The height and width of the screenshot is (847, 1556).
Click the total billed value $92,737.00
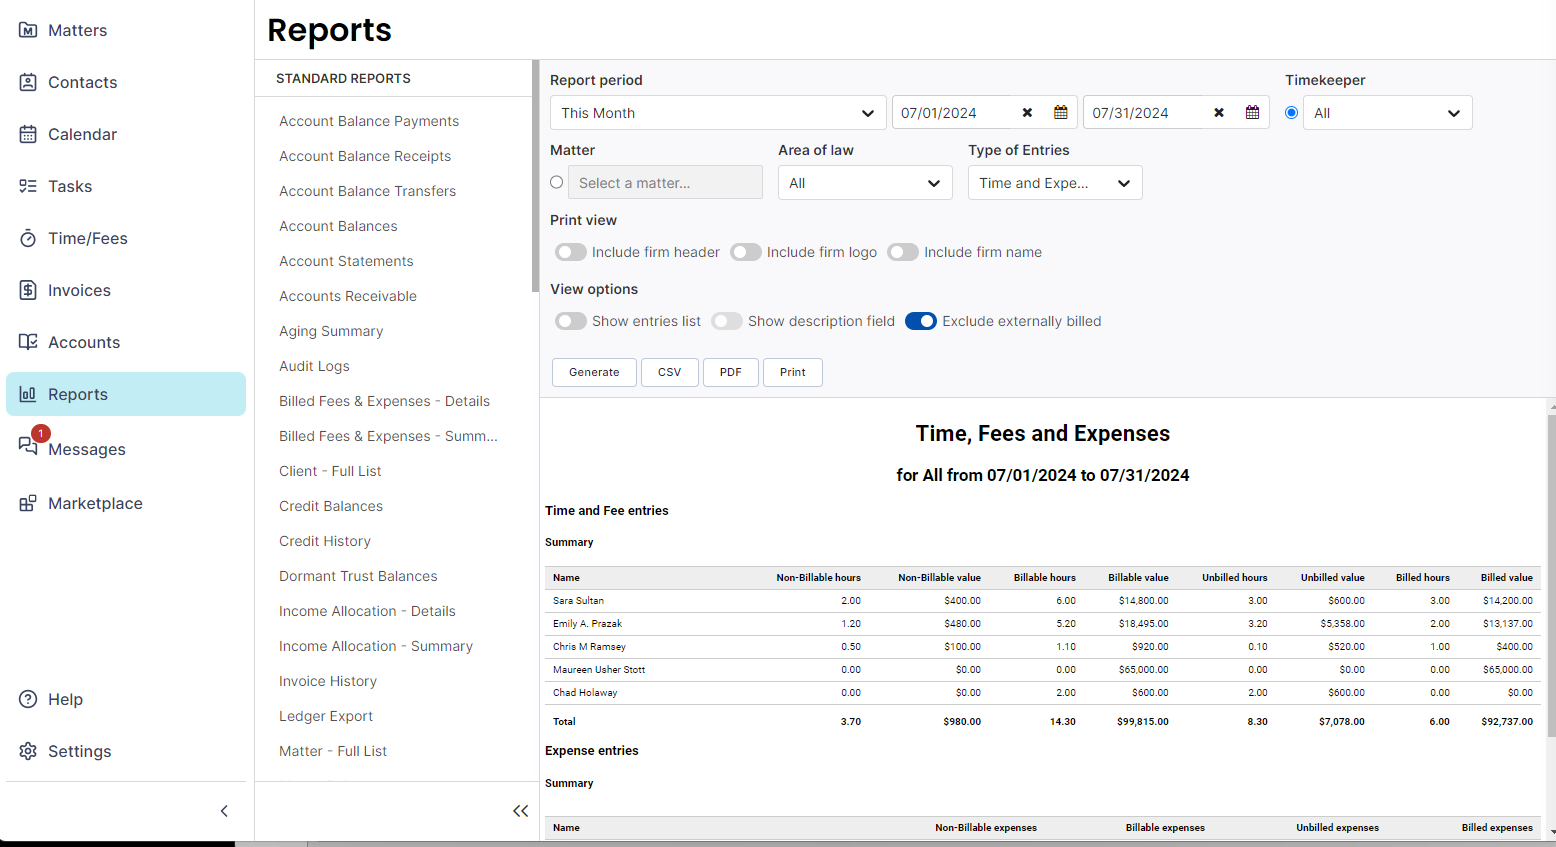[x=1507, y=722]
